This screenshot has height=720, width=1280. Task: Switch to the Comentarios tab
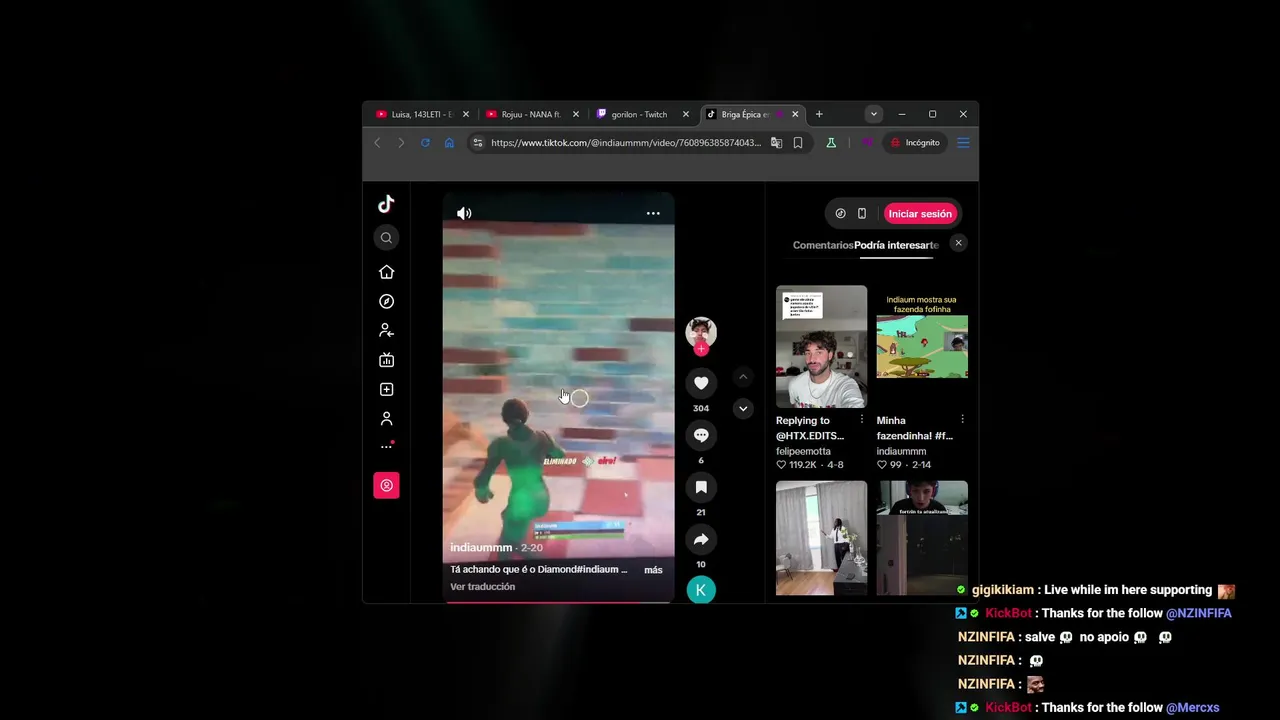pos(823,245)
